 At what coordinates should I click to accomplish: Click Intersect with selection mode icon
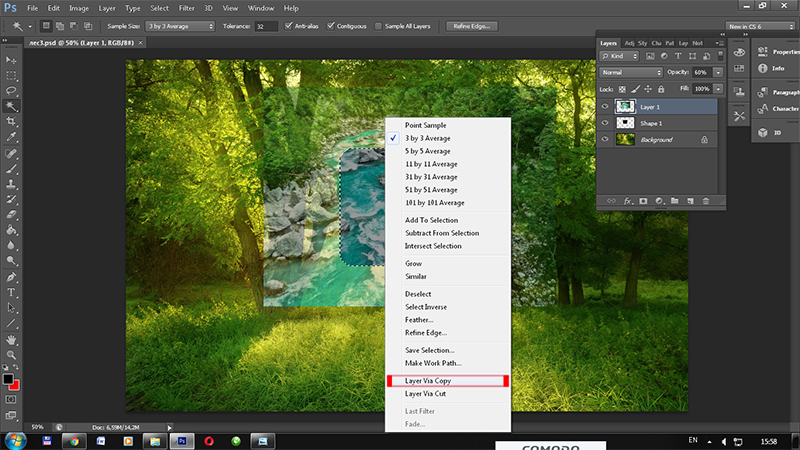[x=88, y=26]
